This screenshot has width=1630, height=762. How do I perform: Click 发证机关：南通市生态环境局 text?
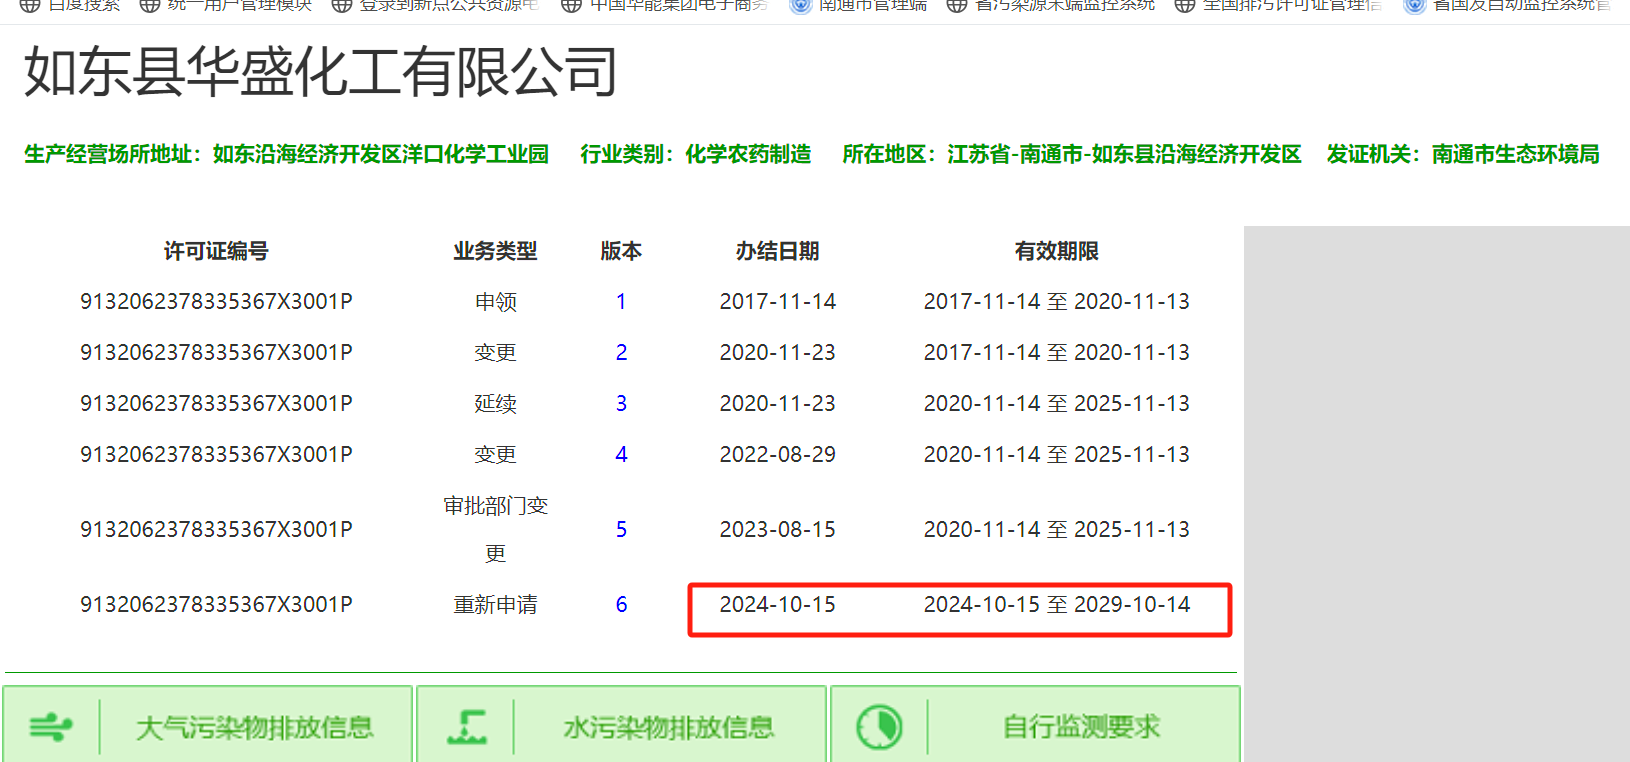pos(1463,154)
